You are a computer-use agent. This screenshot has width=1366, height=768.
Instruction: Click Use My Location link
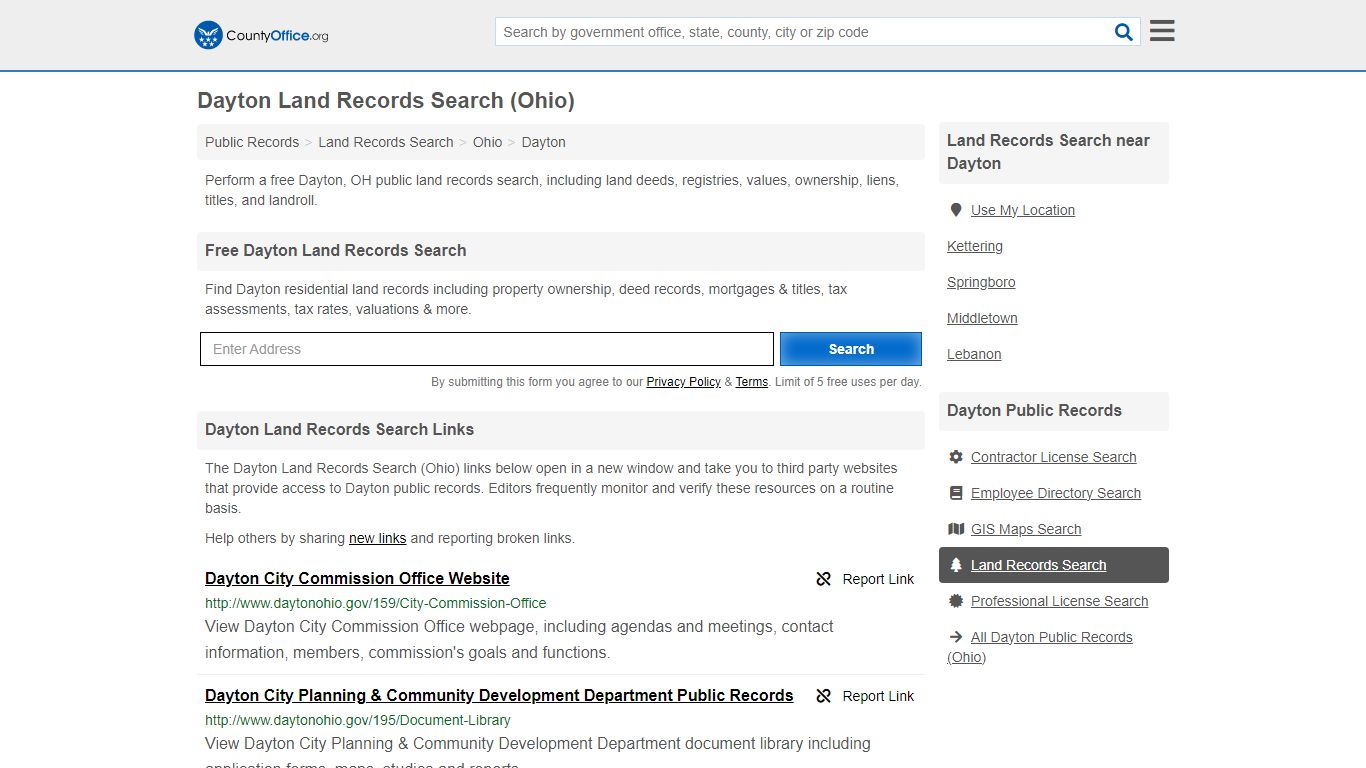pyautogui.click(x=1023, y=210)
